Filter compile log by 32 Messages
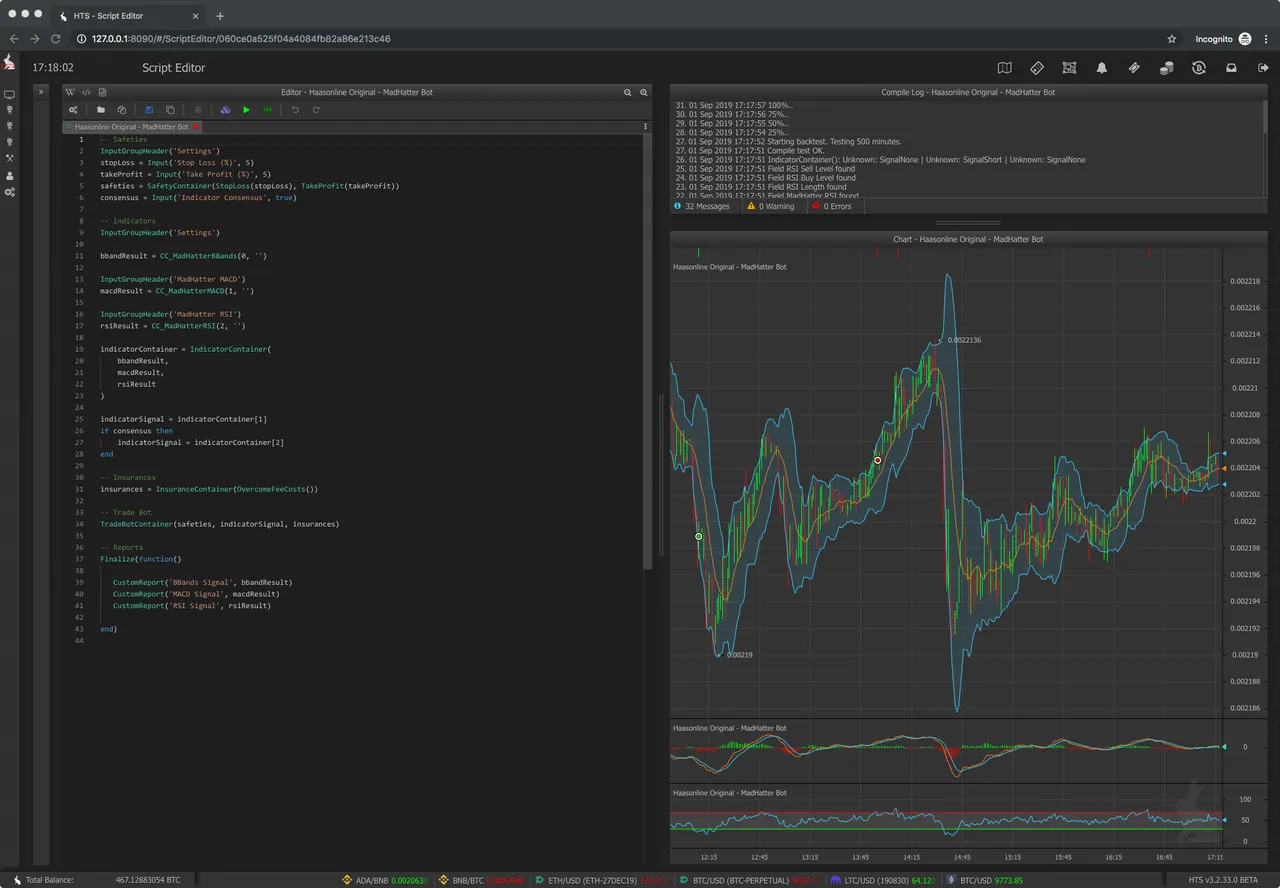1280x888 pixels. click(702, 206)
